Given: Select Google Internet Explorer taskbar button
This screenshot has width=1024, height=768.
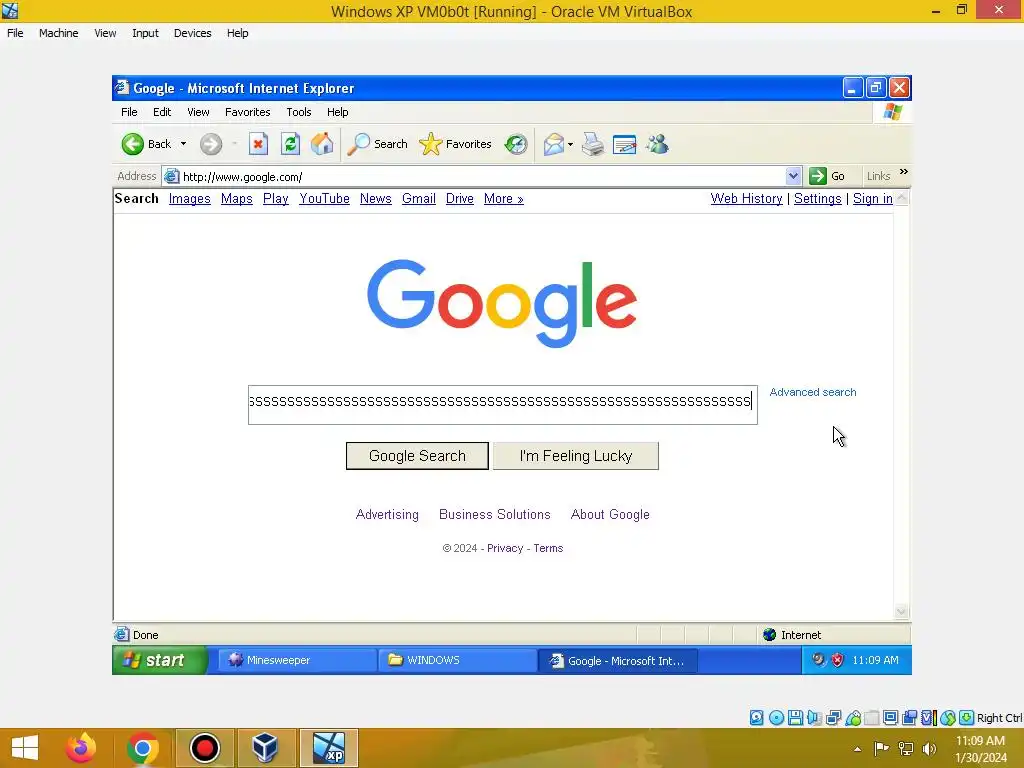Looking at the screenshot, I should pos(618,660).
